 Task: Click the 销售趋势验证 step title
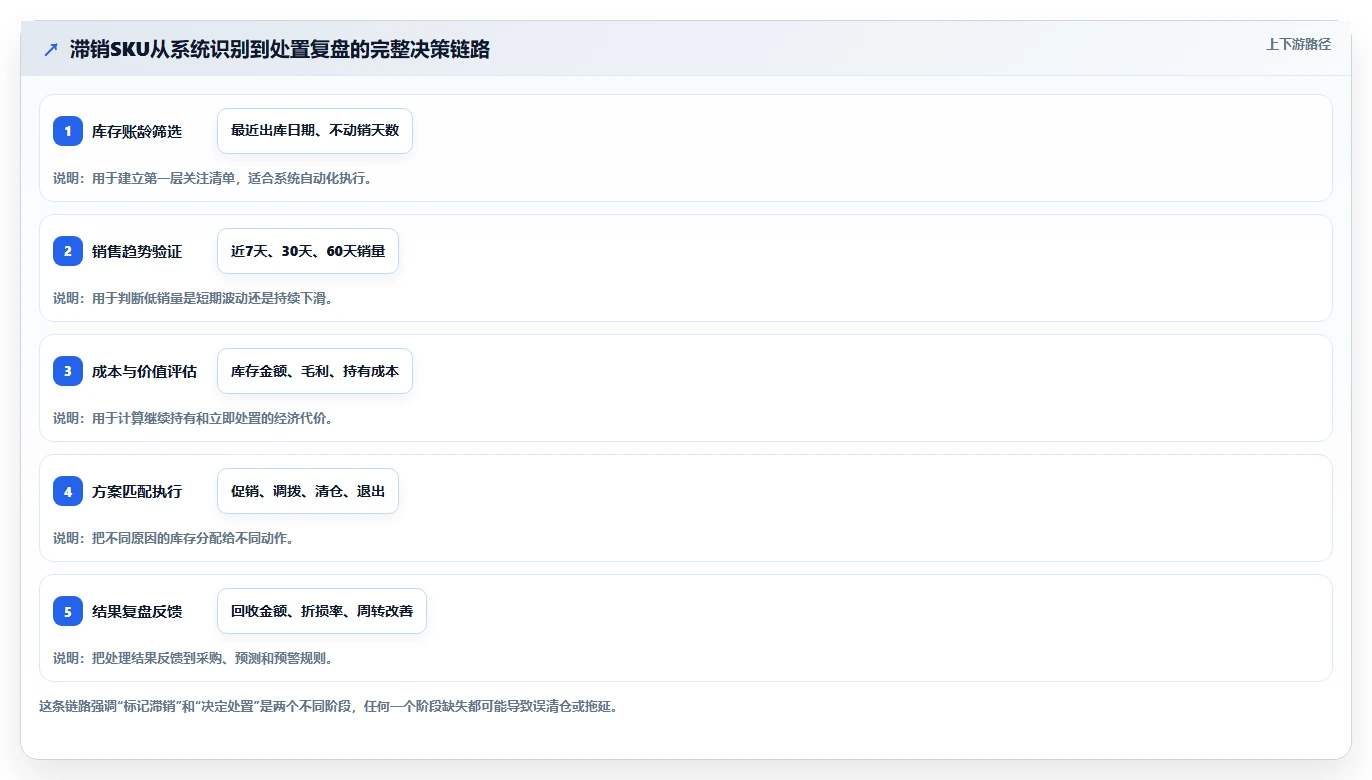tap(137, 251)
